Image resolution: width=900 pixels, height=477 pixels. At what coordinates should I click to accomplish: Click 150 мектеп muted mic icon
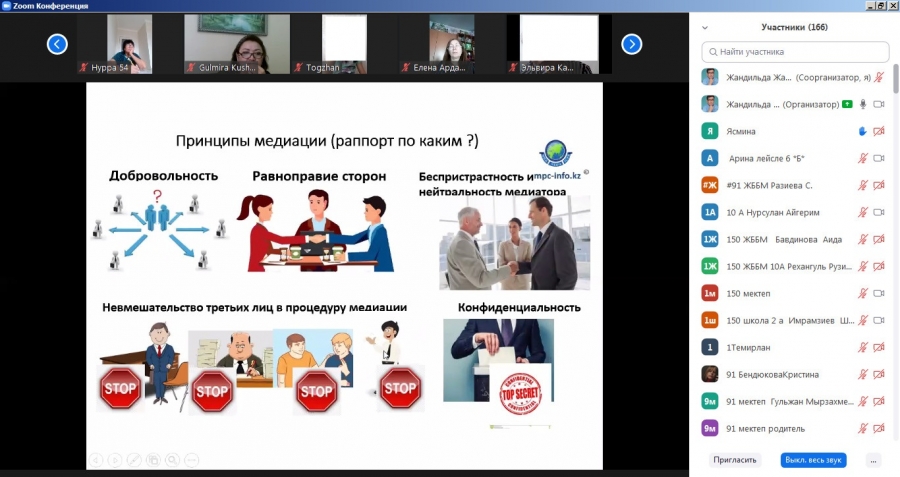[863, 293]
